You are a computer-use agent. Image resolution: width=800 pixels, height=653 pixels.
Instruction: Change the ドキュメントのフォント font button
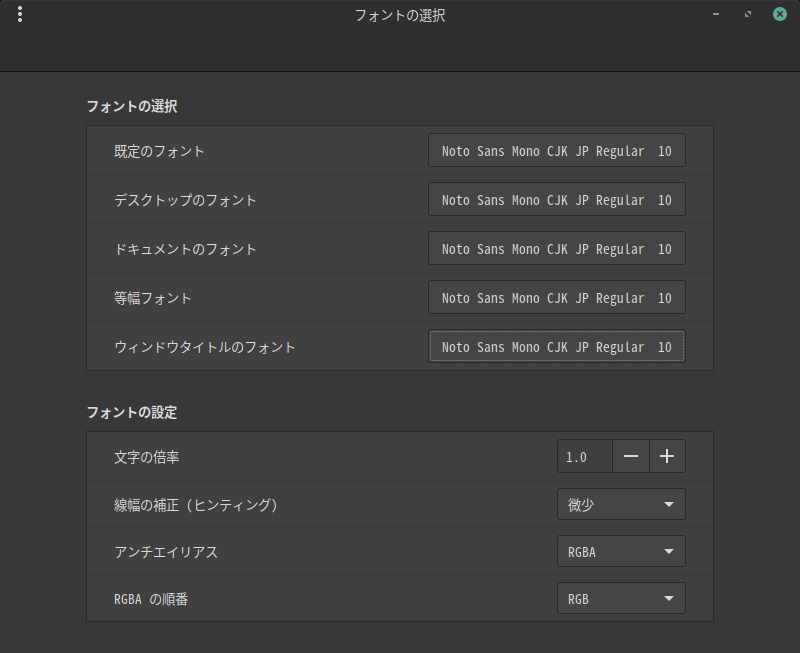tap(557, 249)
